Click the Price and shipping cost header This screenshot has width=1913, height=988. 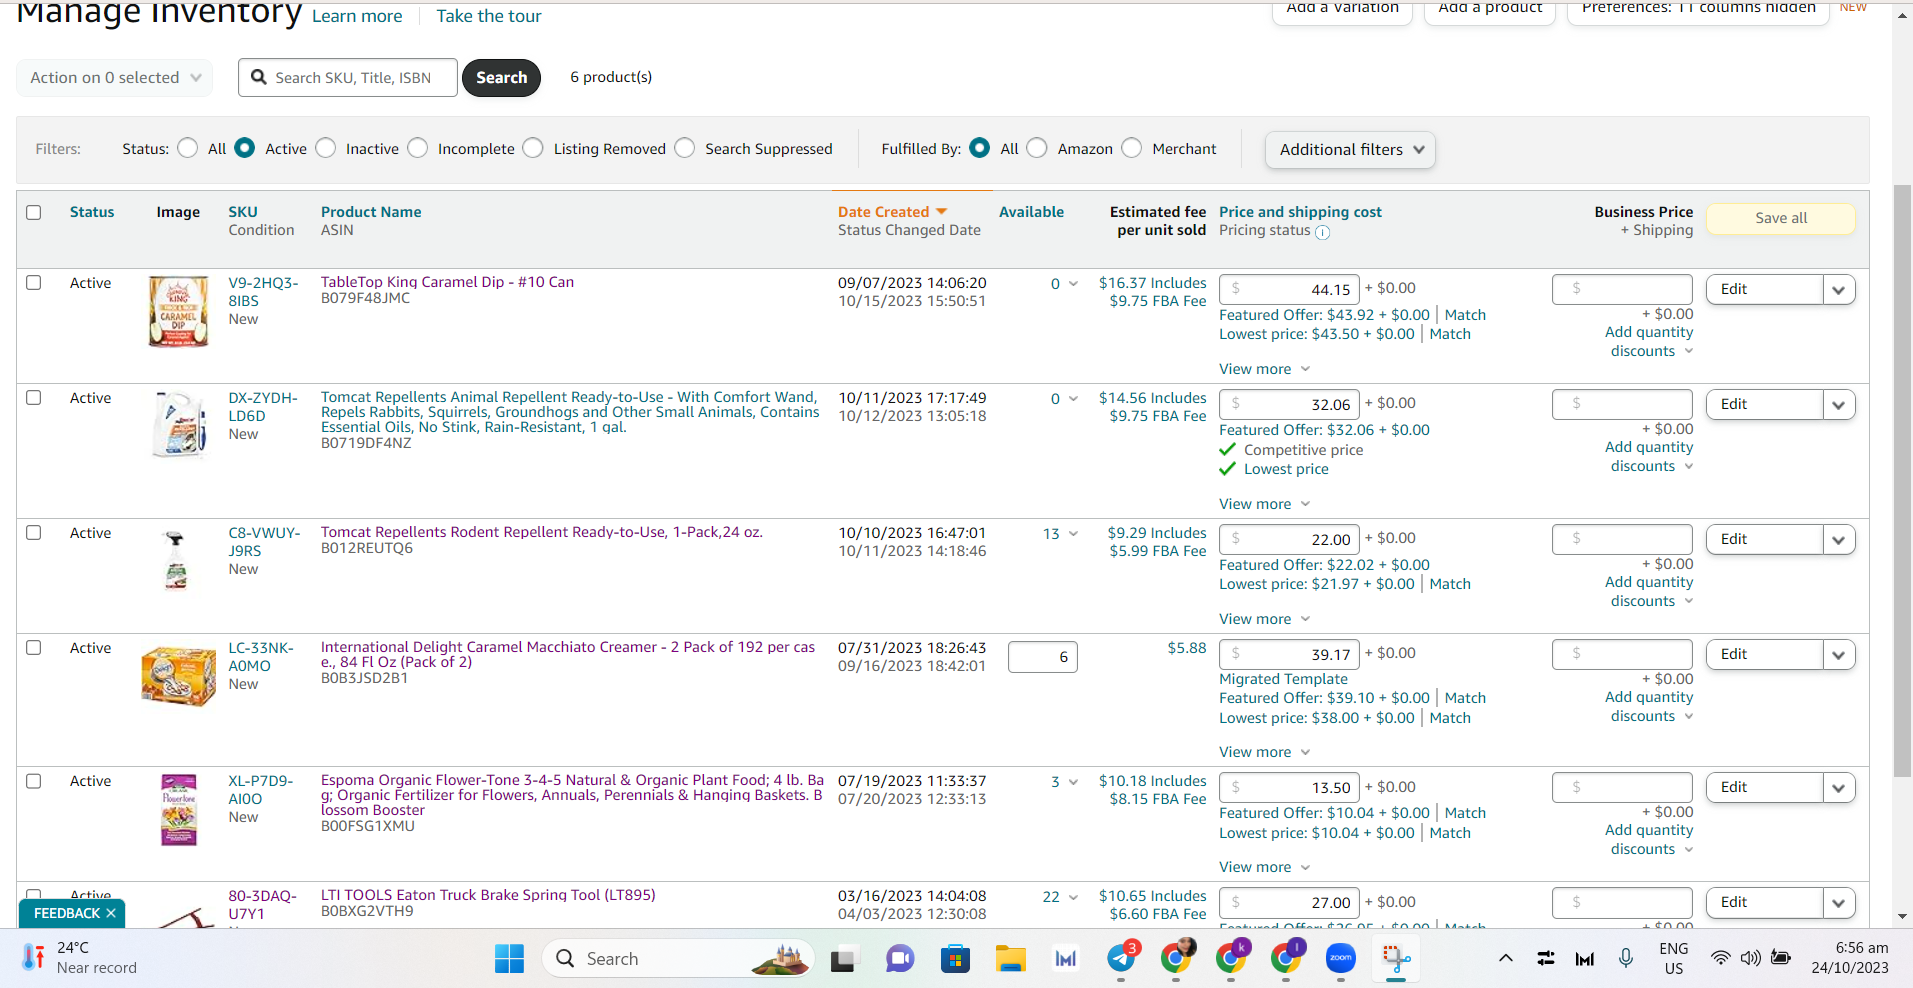click(1300, 212)
